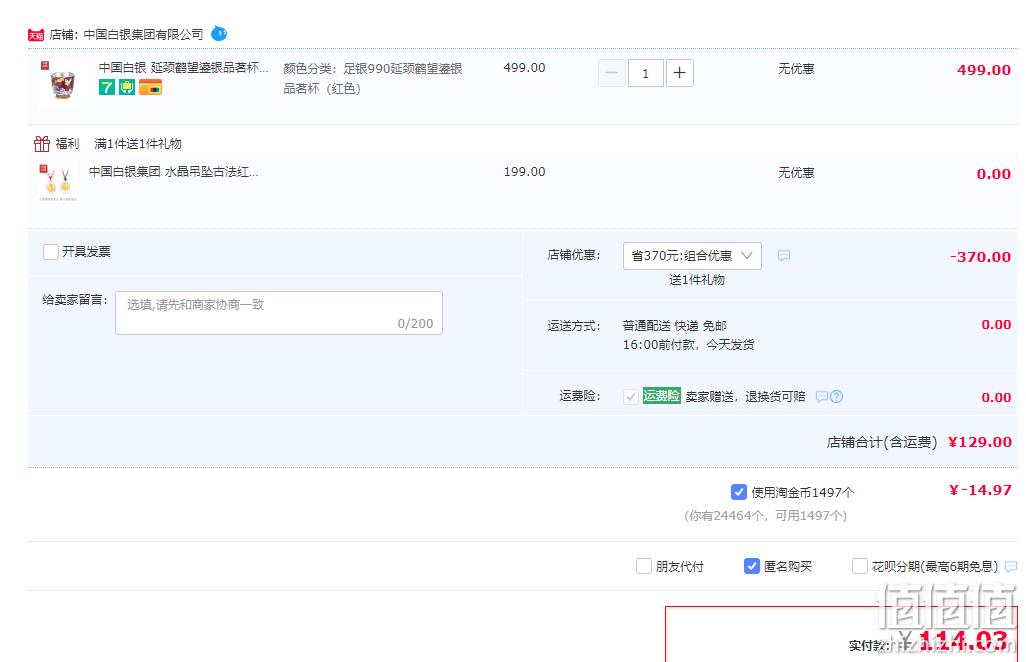The width and height of the screenshot is (1026, 662).
Task: Click the comment bubble icon after 退换货可赔
Action: (x=822, y=396)
